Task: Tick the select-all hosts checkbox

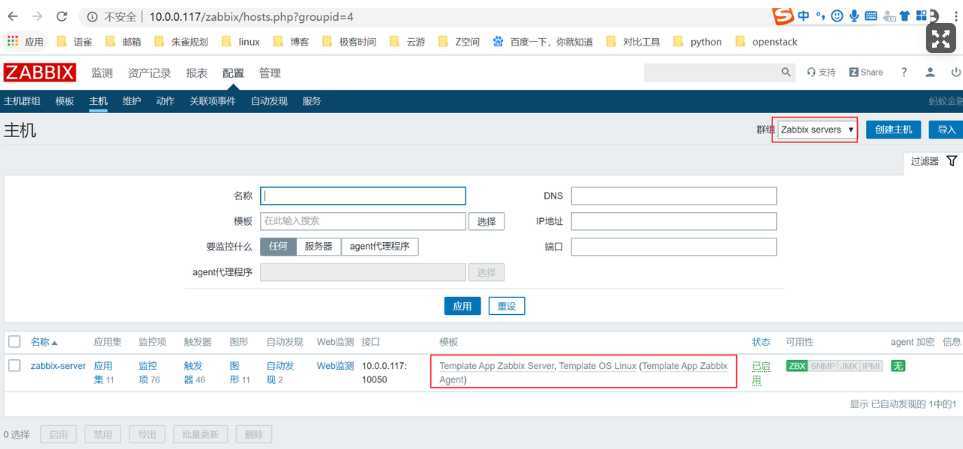Action: [x=15, y=342]
